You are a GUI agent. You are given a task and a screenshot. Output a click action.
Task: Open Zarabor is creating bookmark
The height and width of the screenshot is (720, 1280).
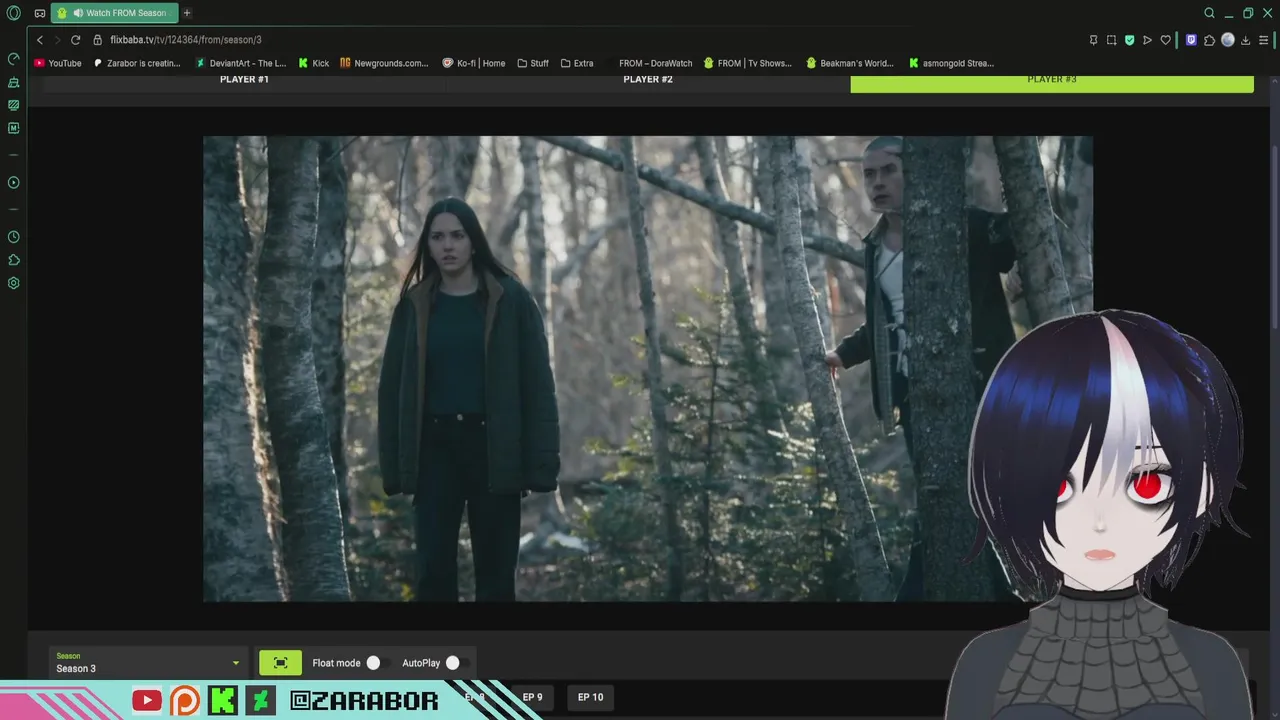click(x=137, y=63)
